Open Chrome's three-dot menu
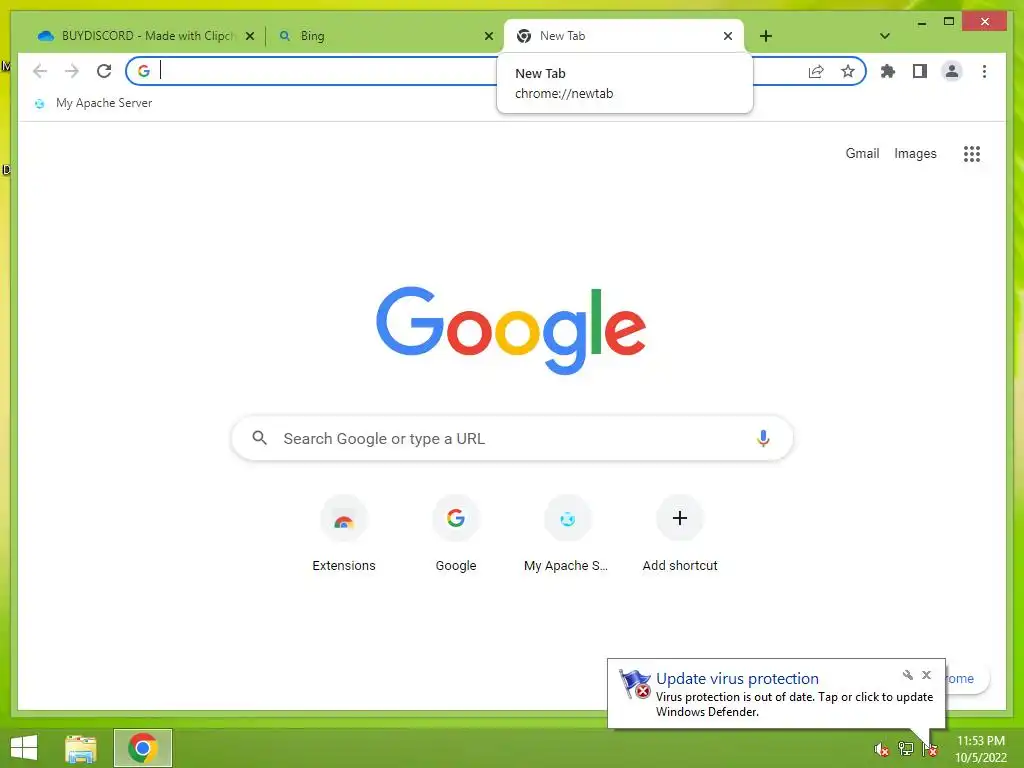The height and width of the screenshot is (768, 1024). [x=984, y=71]
